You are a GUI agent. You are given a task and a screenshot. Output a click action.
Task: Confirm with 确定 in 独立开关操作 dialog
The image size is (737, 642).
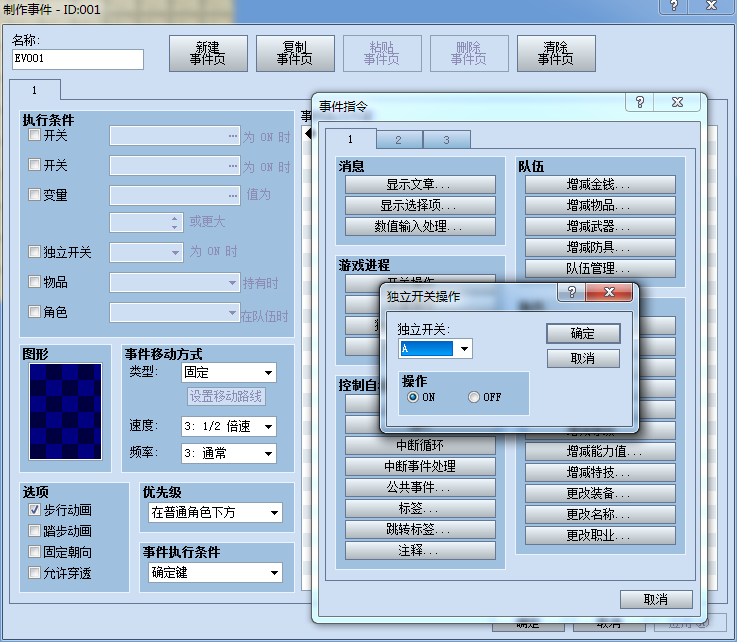583,333
